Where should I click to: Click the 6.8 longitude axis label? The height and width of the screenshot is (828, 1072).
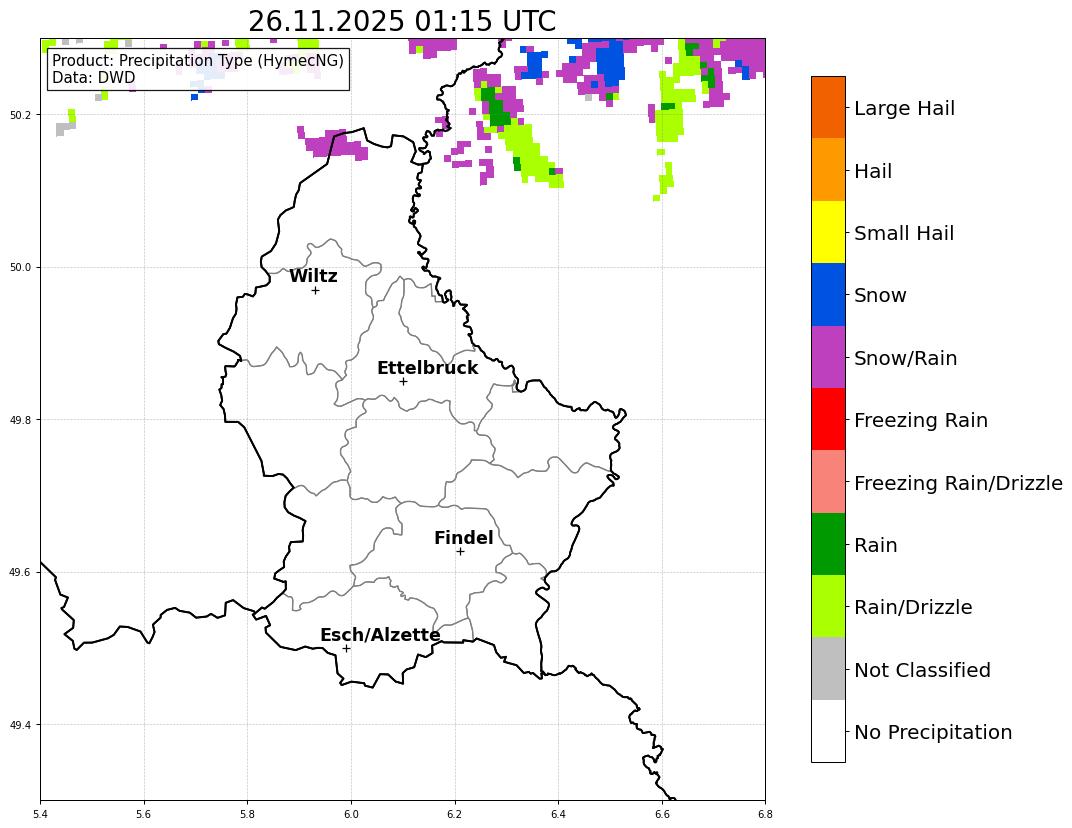point(765,814)
